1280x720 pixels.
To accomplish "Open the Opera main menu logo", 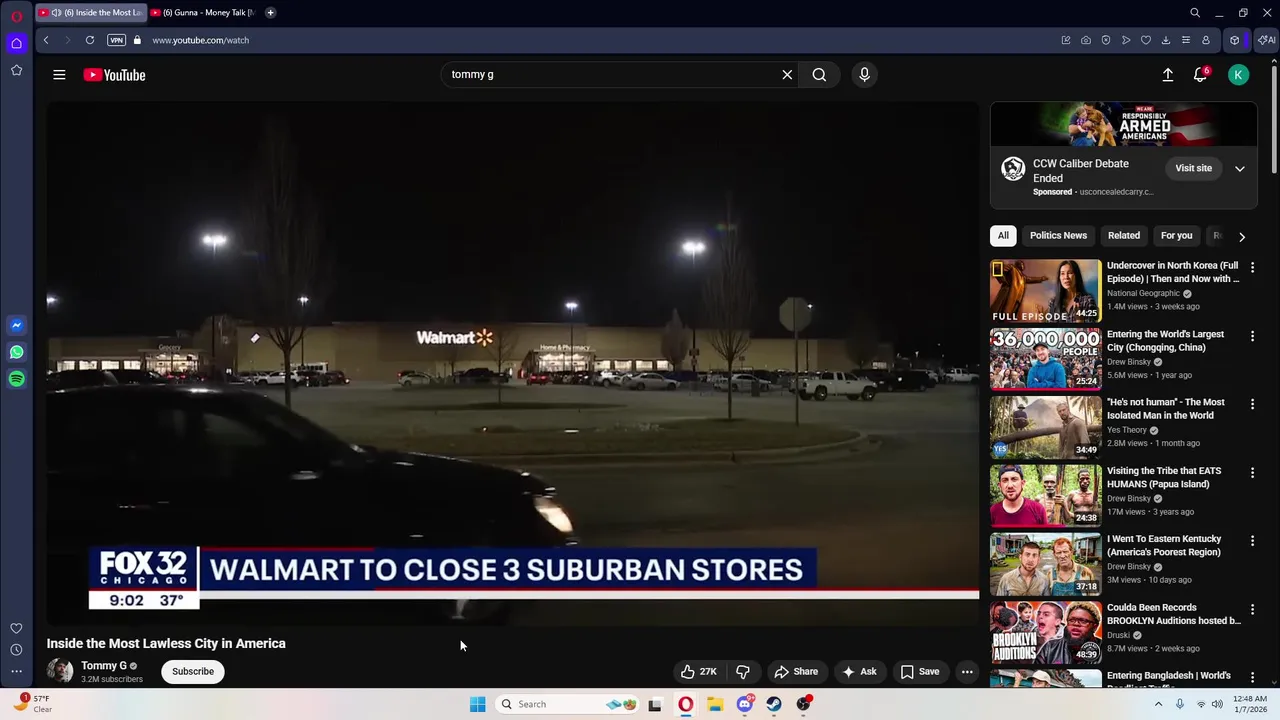I will (x=16, y=16).
